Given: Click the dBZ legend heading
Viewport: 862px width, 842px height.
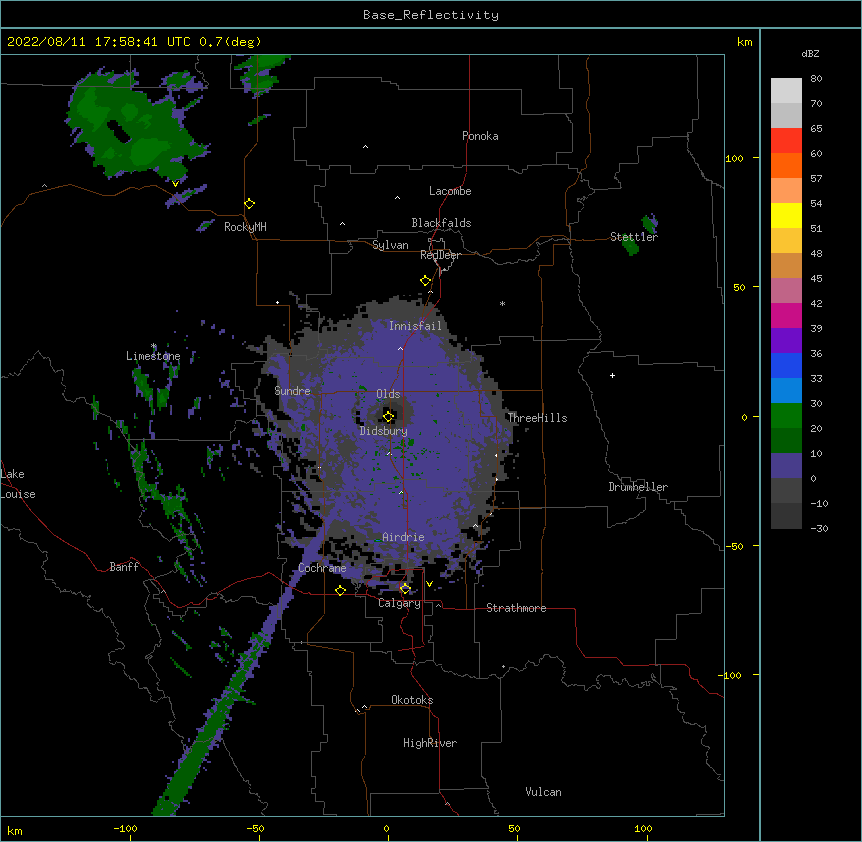Looking at the screenshot, I should [810, 53].
